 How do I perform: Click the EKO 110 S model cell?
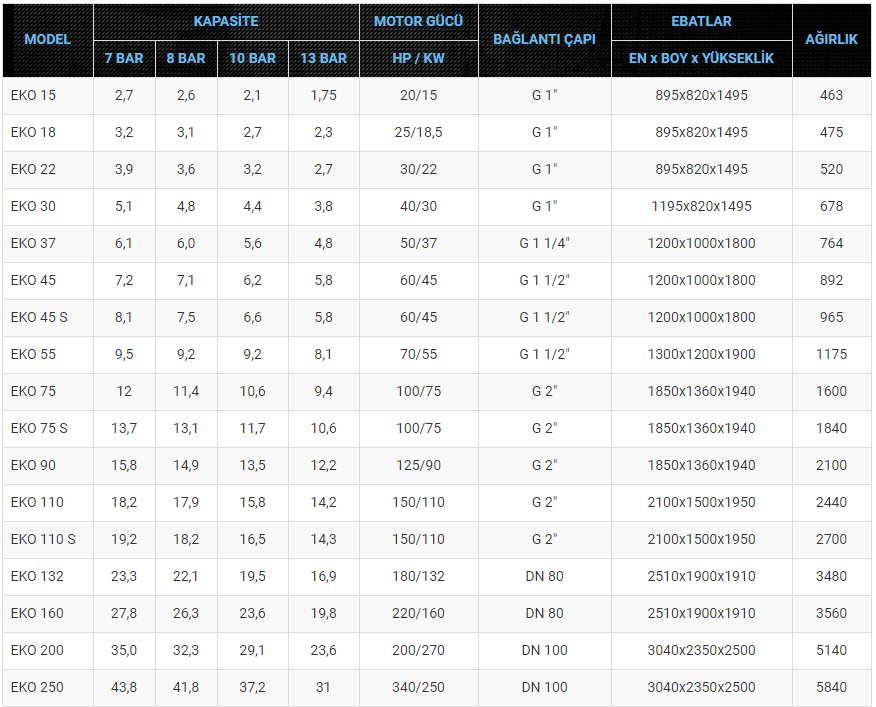[47, 539]
